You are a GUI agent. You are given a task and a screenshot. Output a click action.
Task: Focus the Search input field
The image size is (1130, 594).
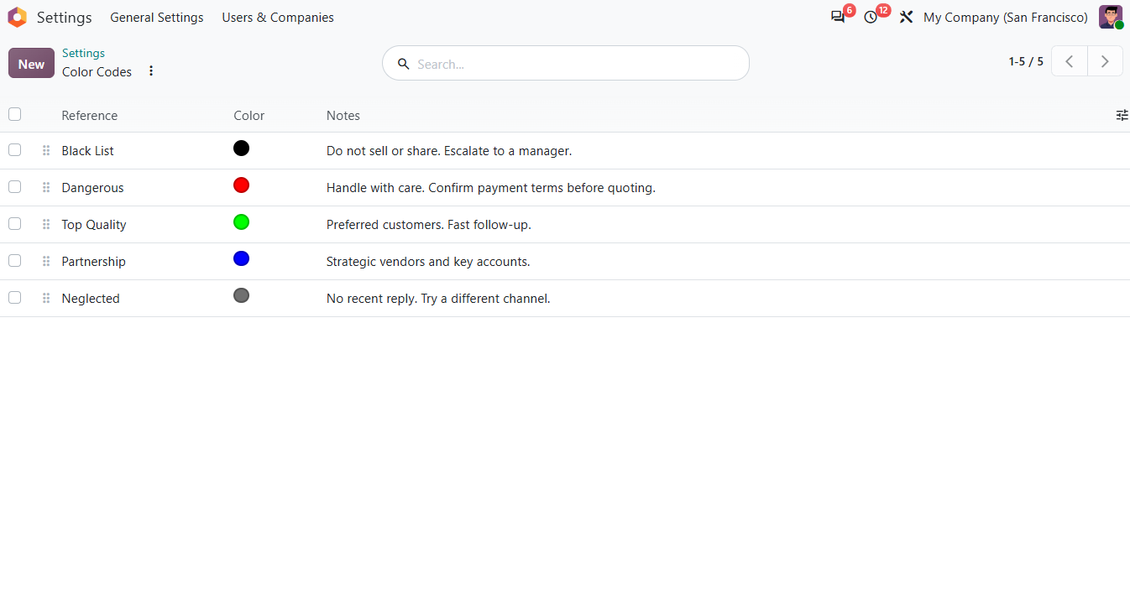tap(566, 63)
